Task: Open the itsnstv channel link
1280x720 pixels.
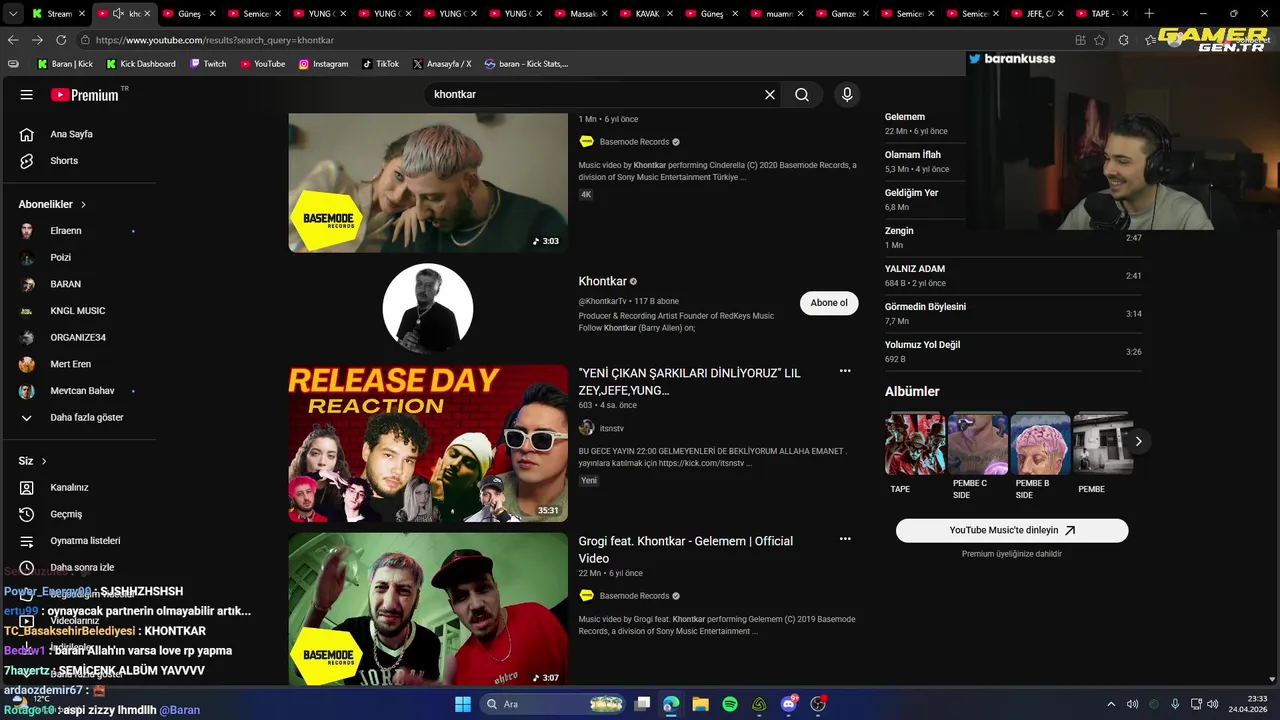Action: [611, 428]
